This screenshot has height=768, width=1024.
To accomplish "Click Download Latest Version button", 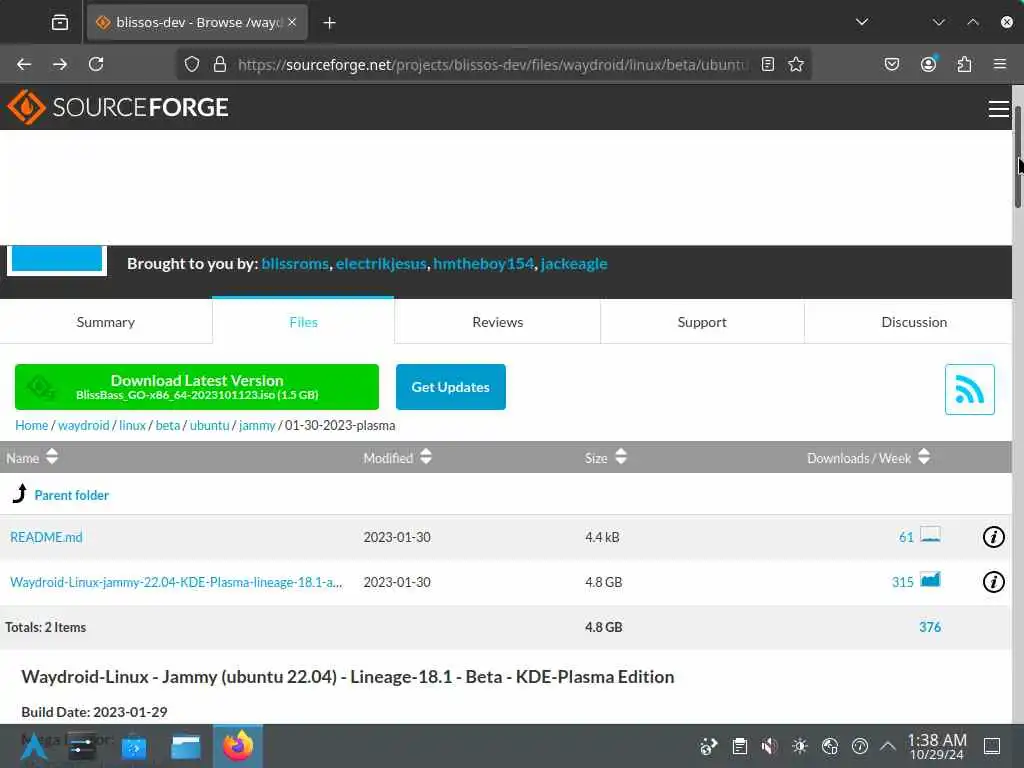I will (x=197, y=387).
